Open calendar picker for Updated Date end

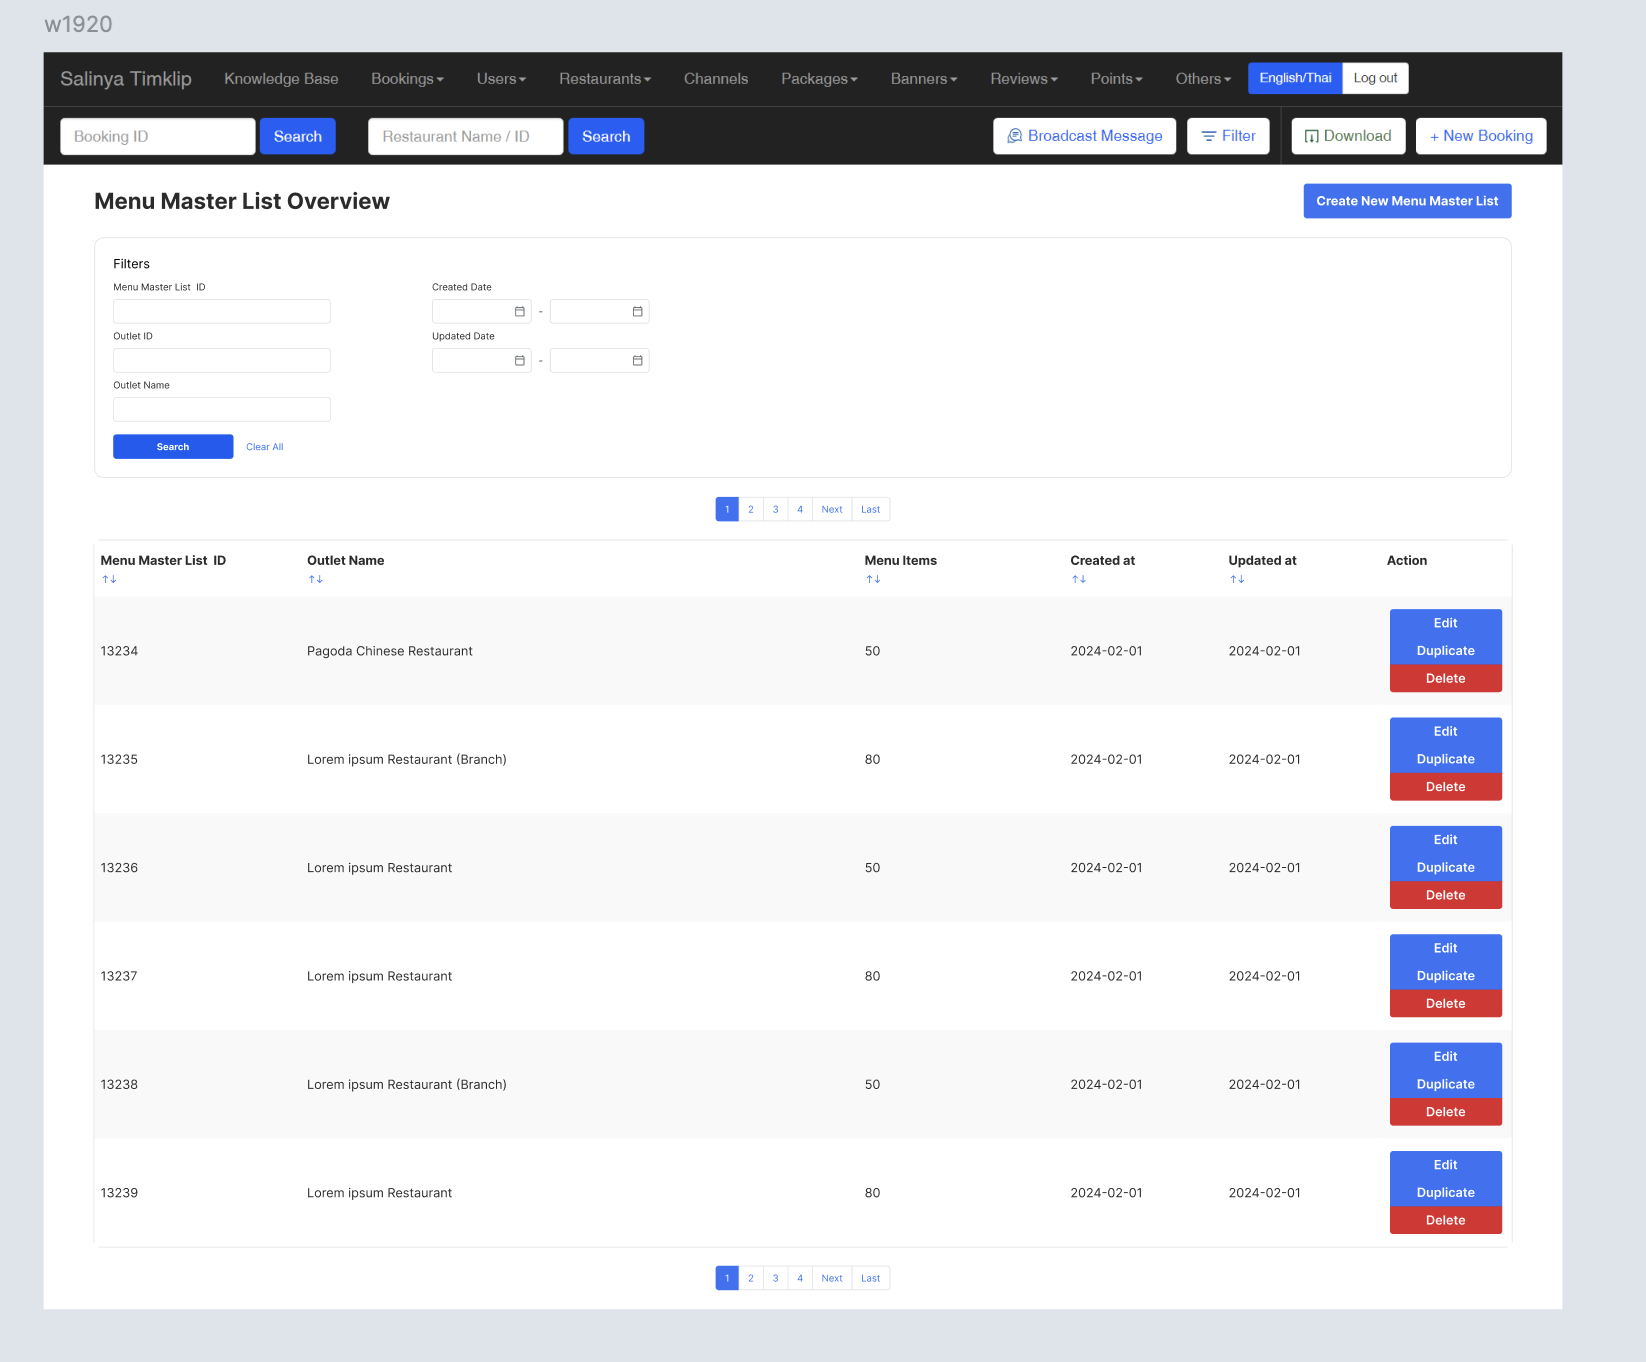[637, 361]
